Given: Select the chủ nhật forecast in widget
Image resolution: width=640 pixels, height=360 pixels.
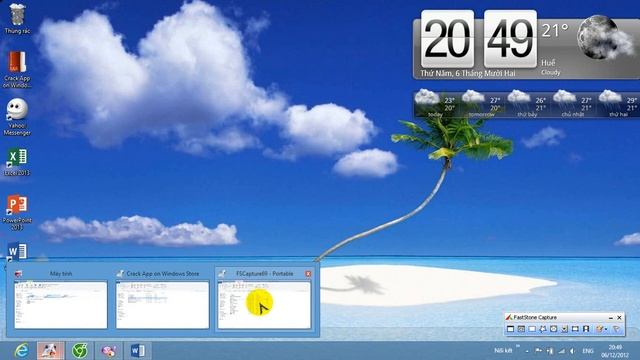Looking at the screenshot, I should tap(573, 104).
